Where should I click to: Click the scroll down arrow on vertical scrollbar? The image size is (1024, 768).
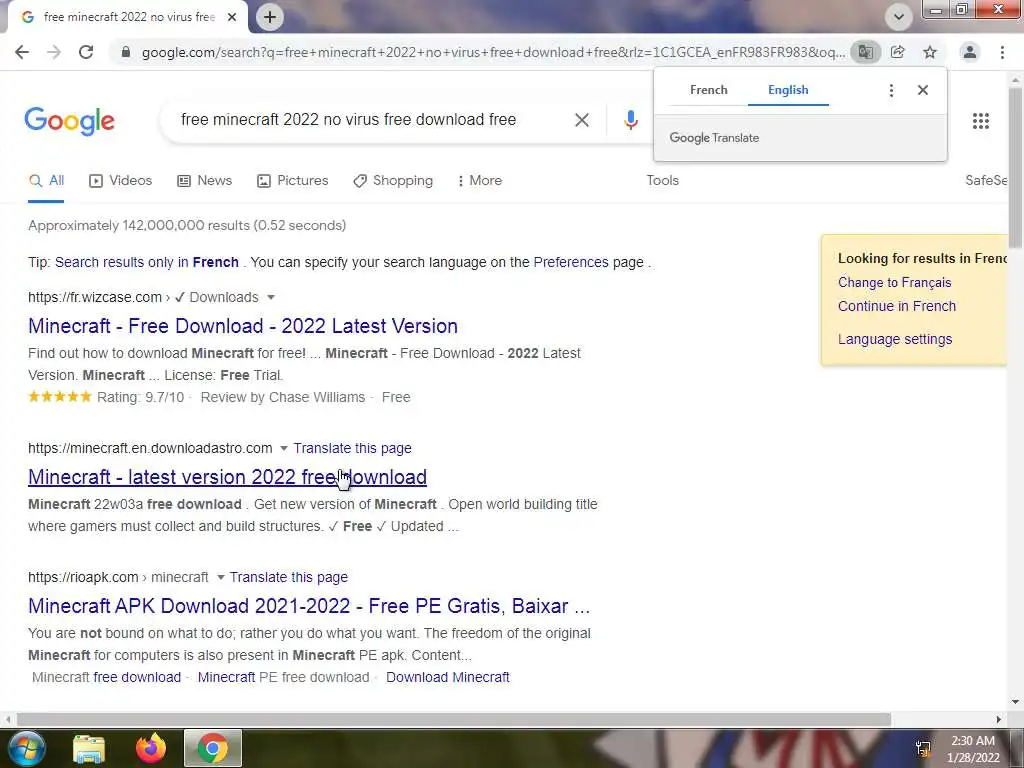pyautogui.click(x=1015, y=702)
